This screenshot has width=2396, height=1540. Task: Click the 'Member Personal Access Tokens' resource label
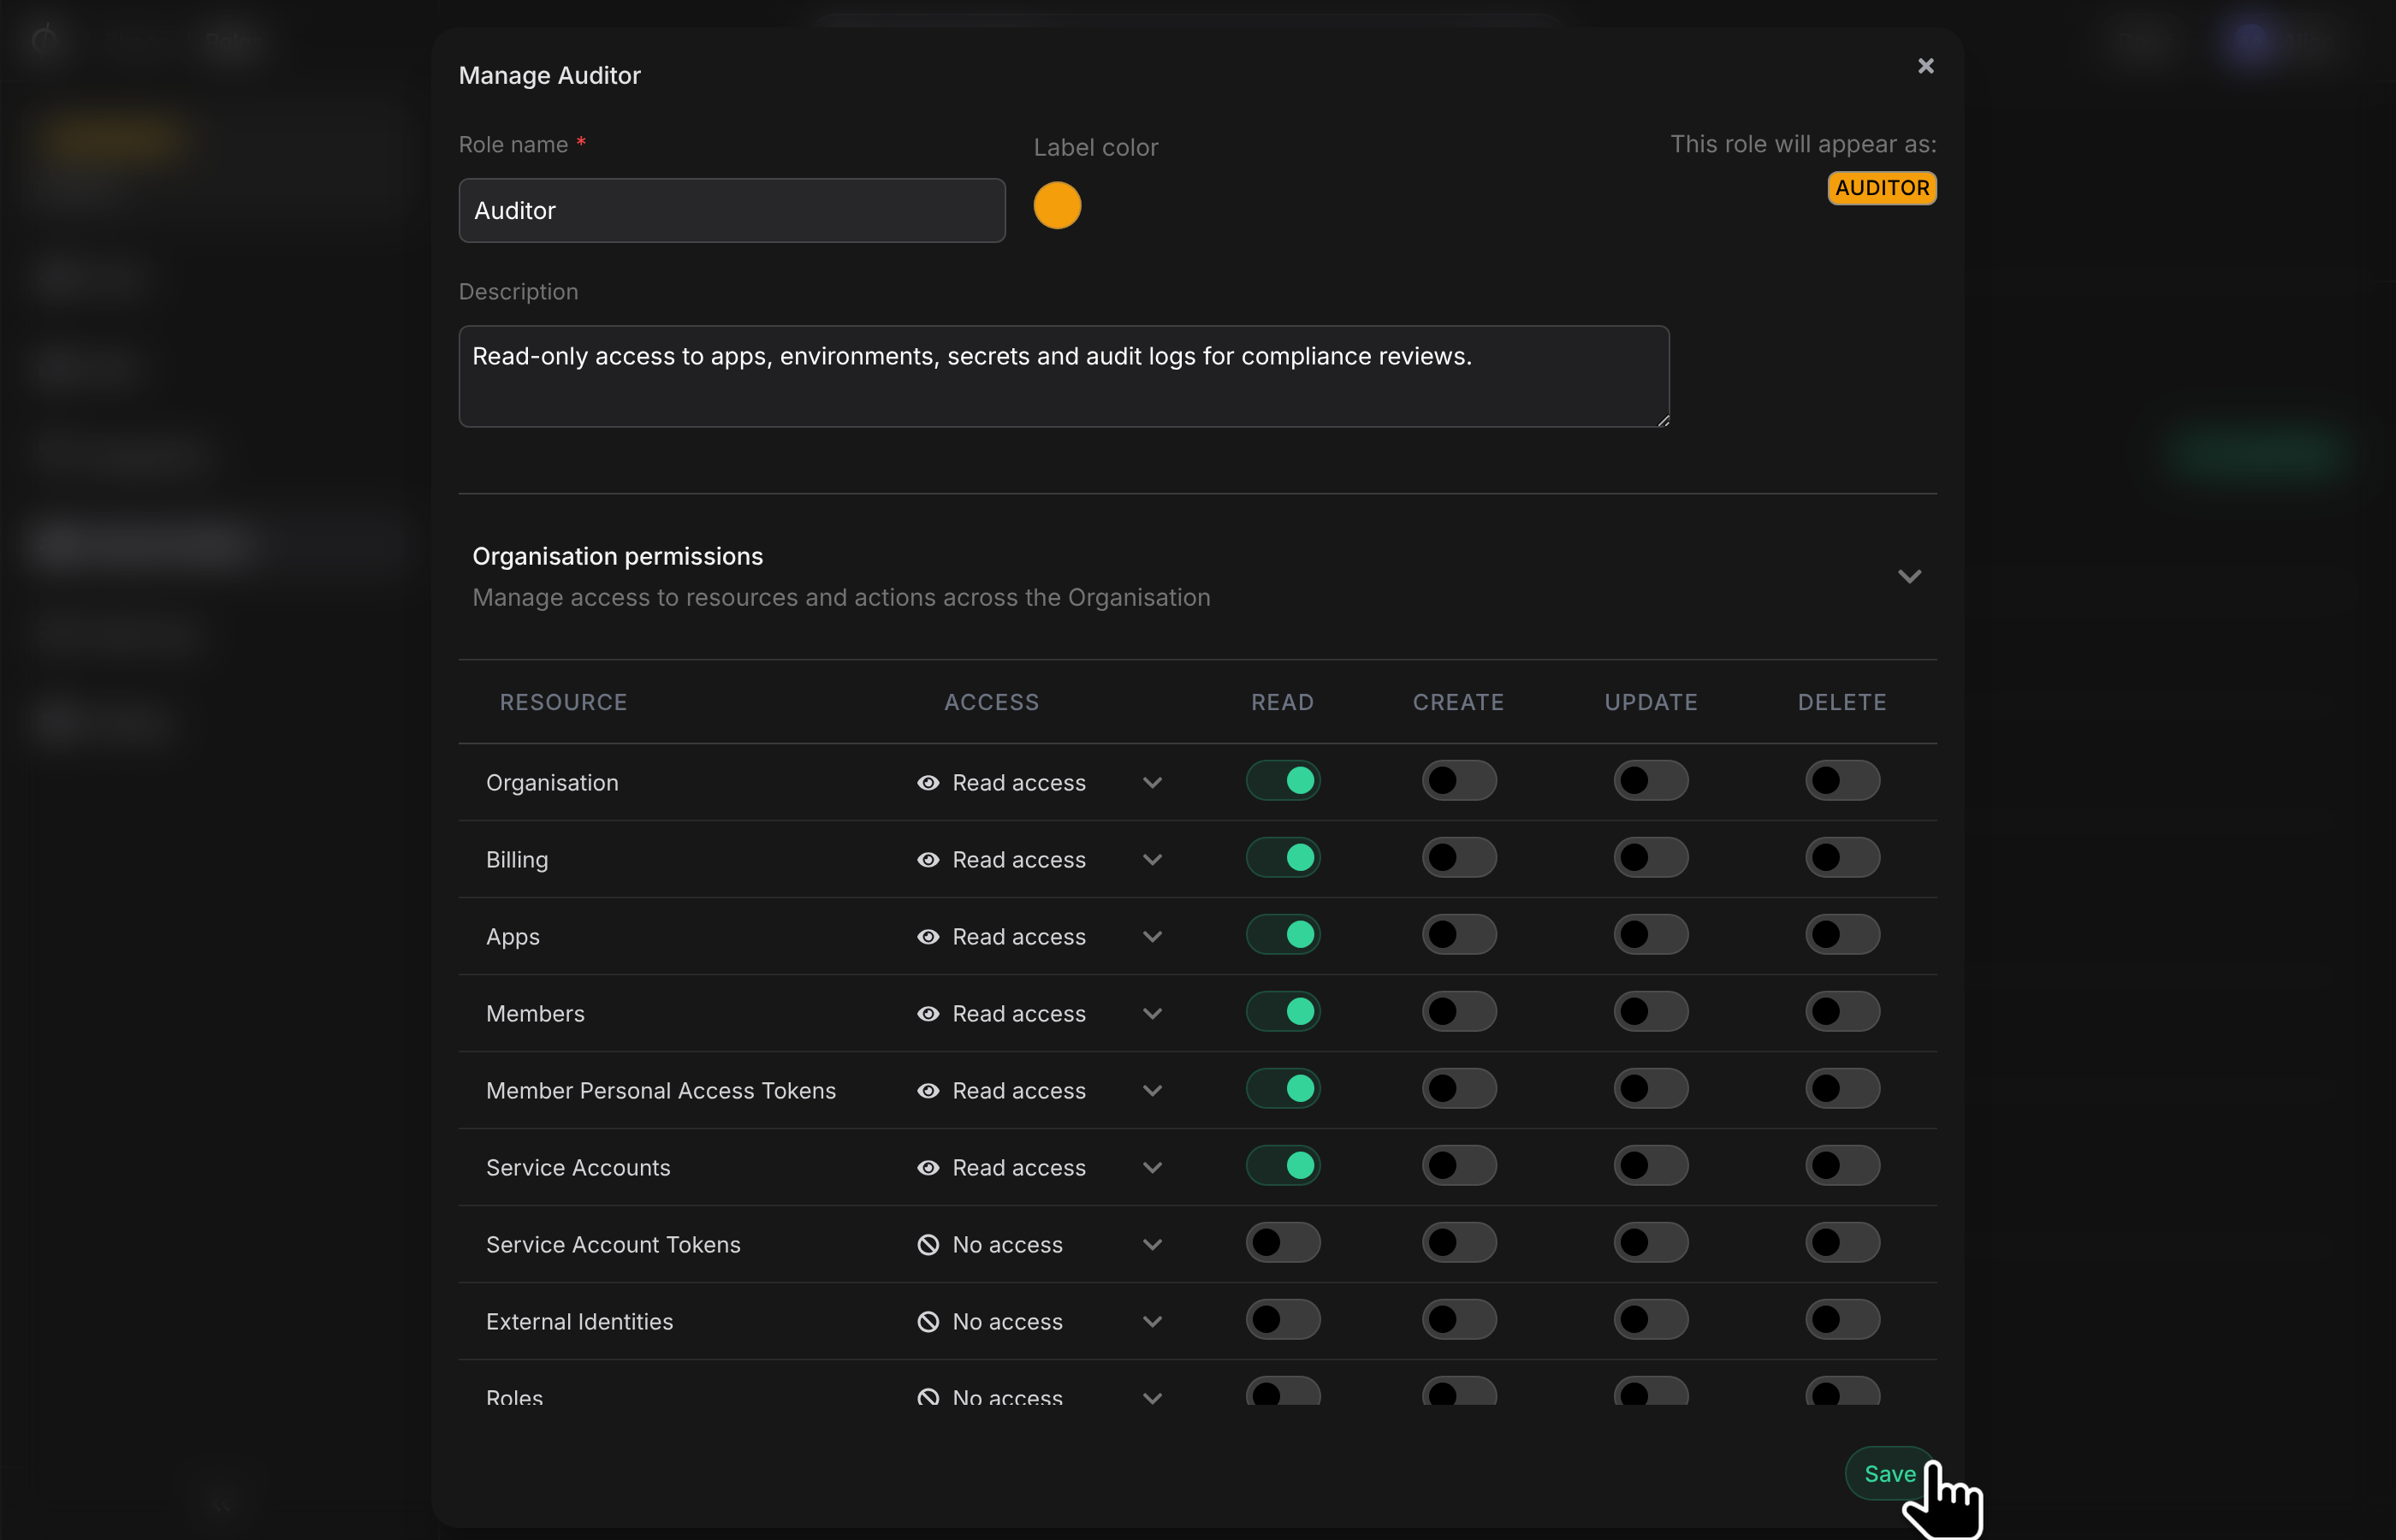point(661,1091)
